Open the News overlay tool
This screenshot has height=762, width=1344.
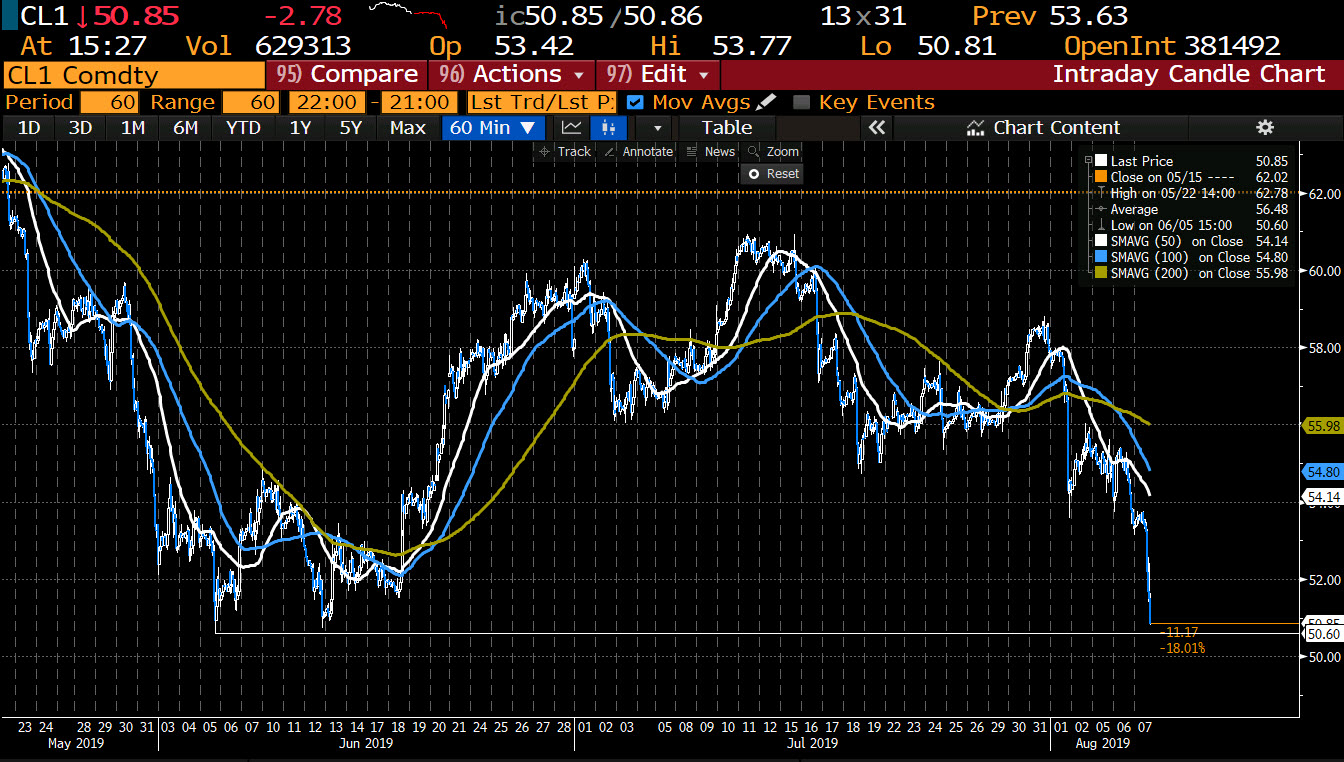click(x=712, y=152)
